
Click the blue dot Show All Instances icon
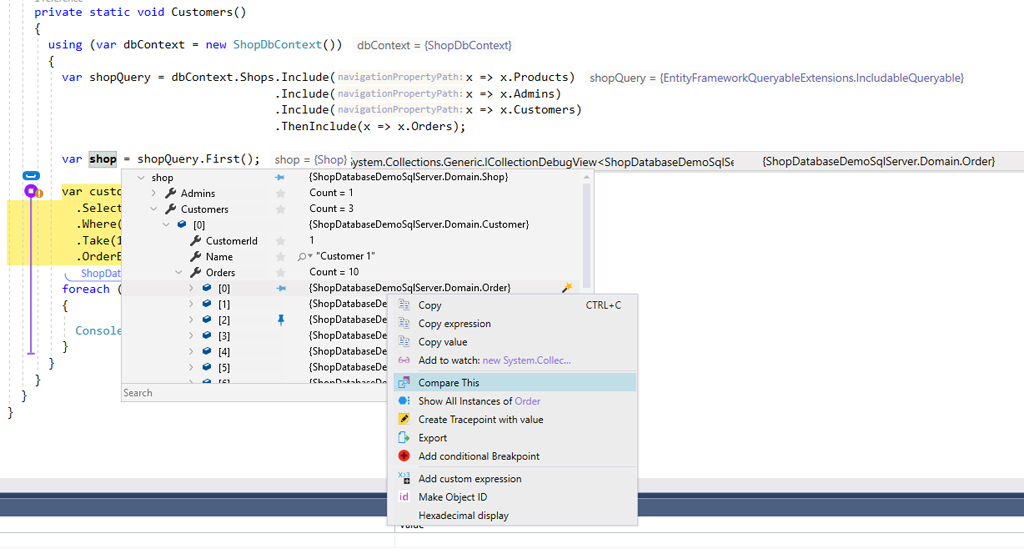click(x=404, y=400)
